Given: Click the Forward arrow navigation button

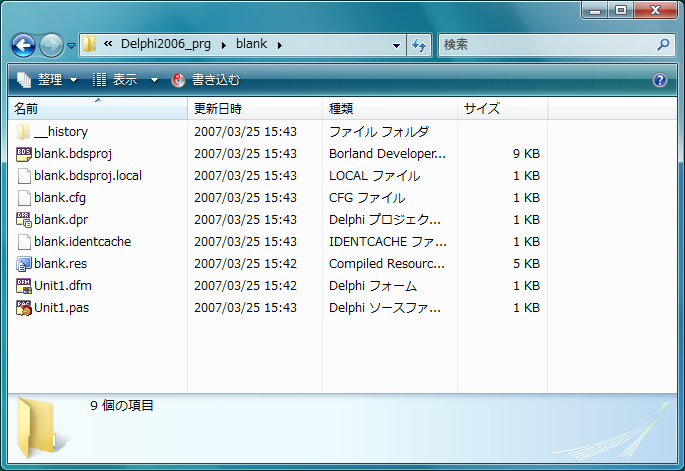Looking at the screenshot, I should 51,45.
